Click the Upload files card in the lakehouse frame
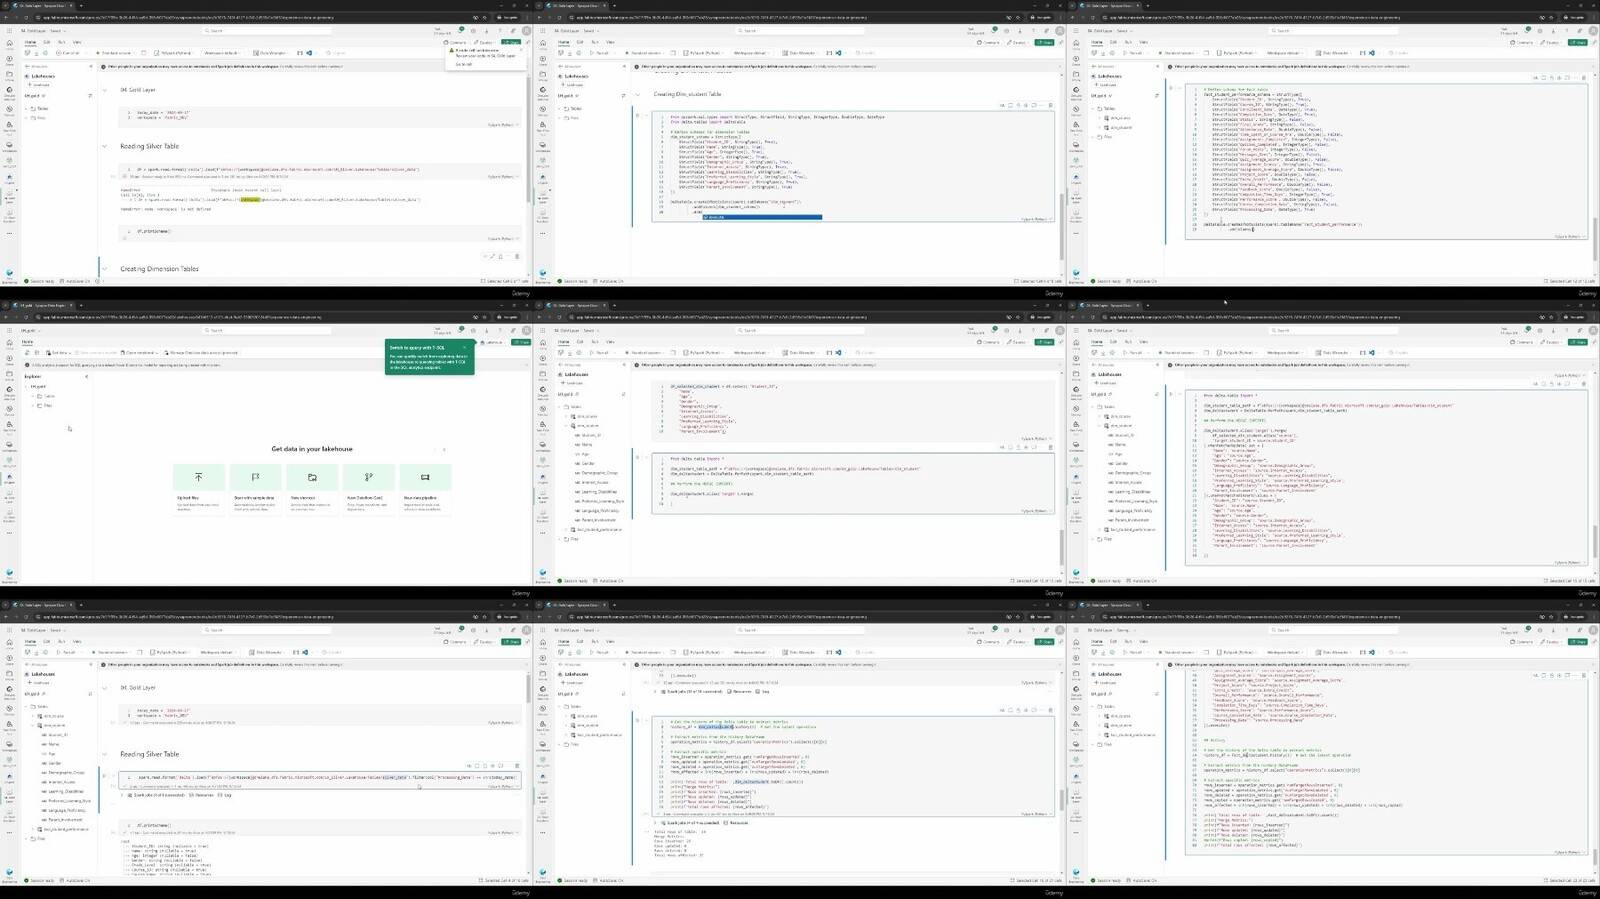Viewport: 1600px width, 899px height. (x=198, y=490)
